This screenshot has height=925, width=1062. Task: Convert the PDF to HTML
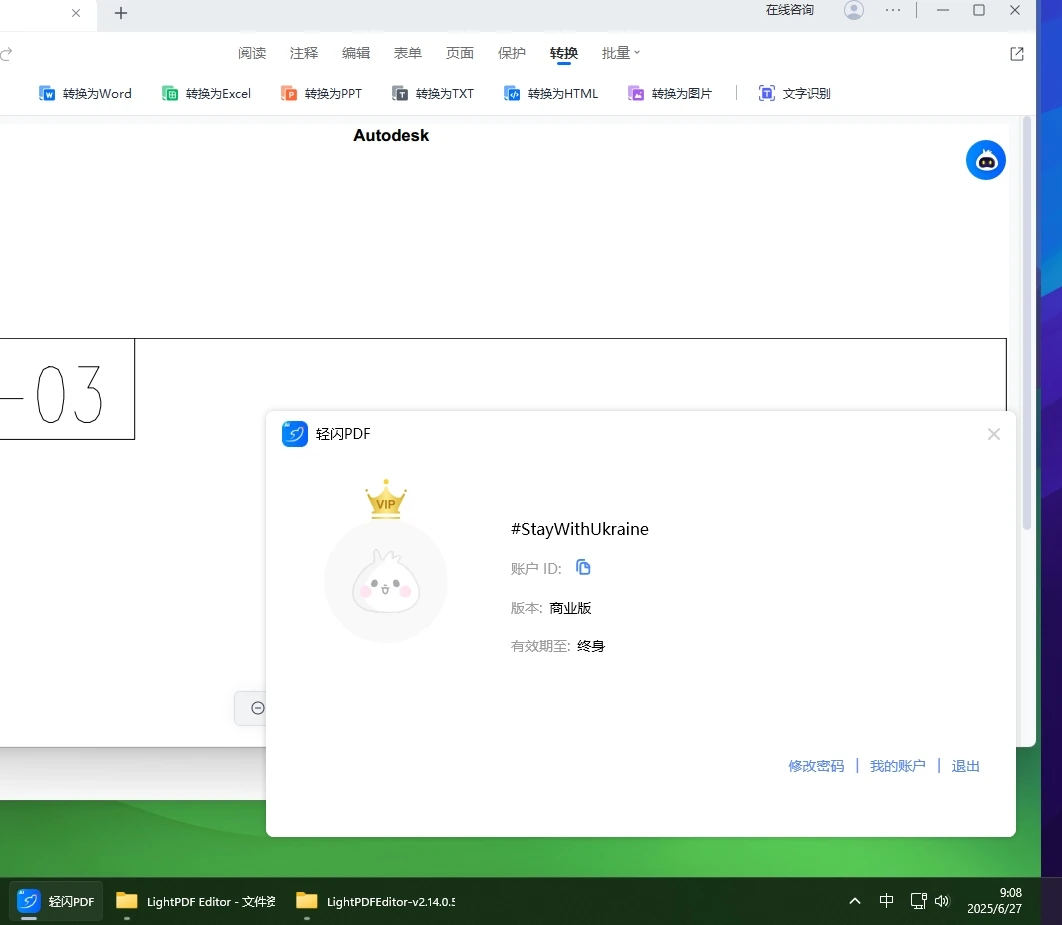click(551, 93)
